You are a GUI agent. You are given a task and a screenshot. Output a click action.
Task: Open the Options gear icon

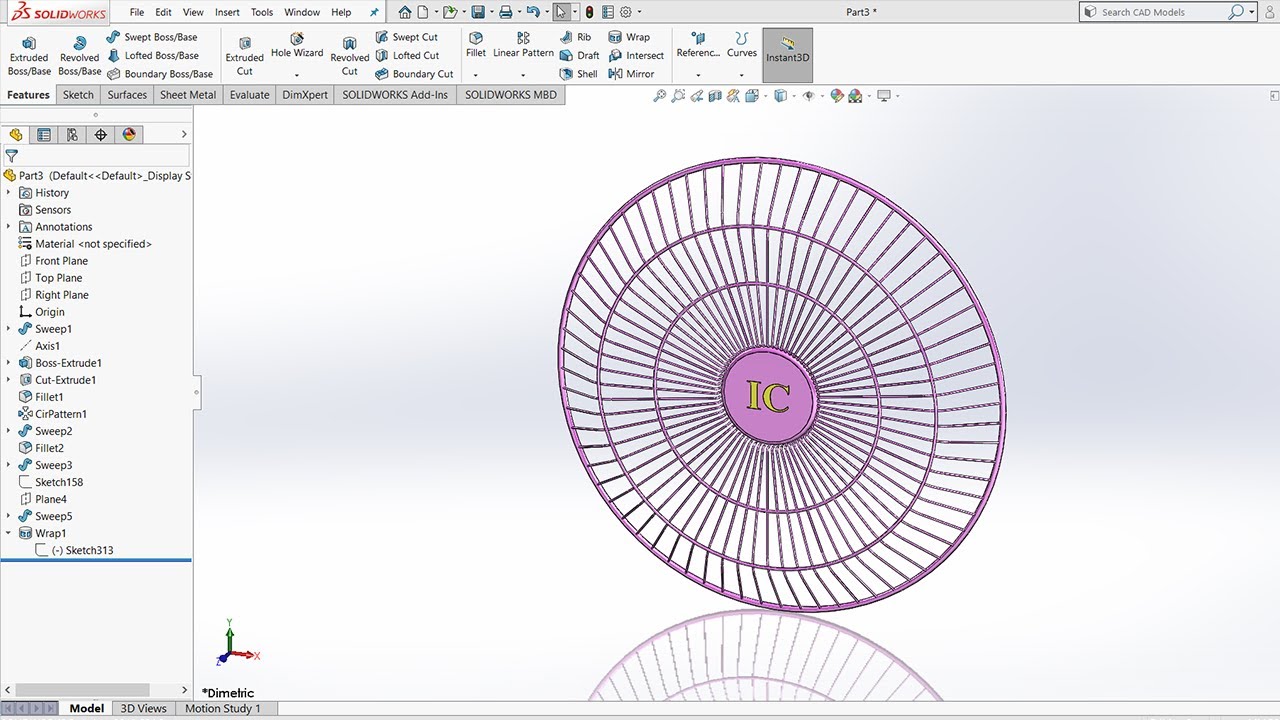coord(626,12)
